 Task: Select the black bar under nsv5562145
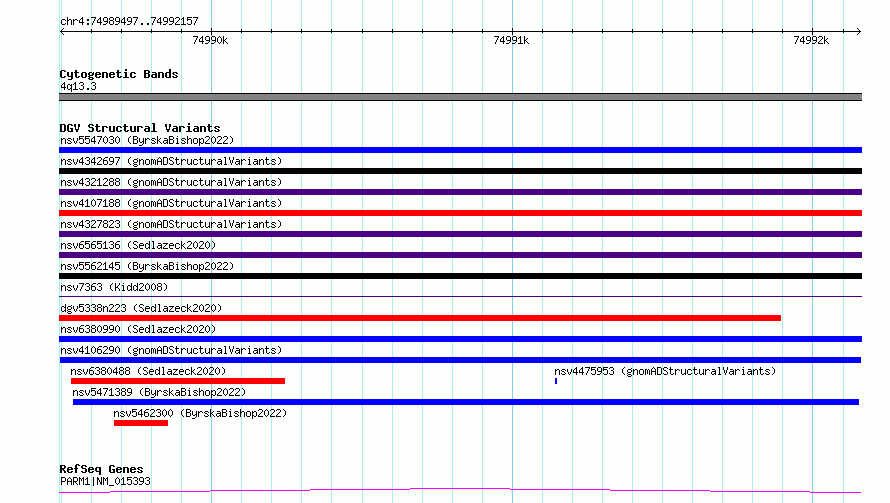pos(460,276)
